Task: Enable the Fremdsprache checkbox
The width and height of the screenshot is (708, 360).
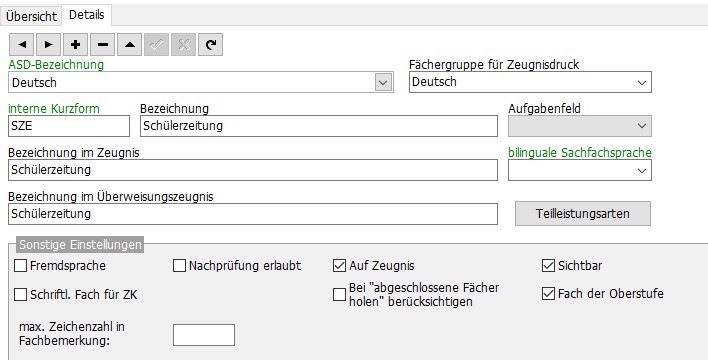Action: [x=21, y=266]
